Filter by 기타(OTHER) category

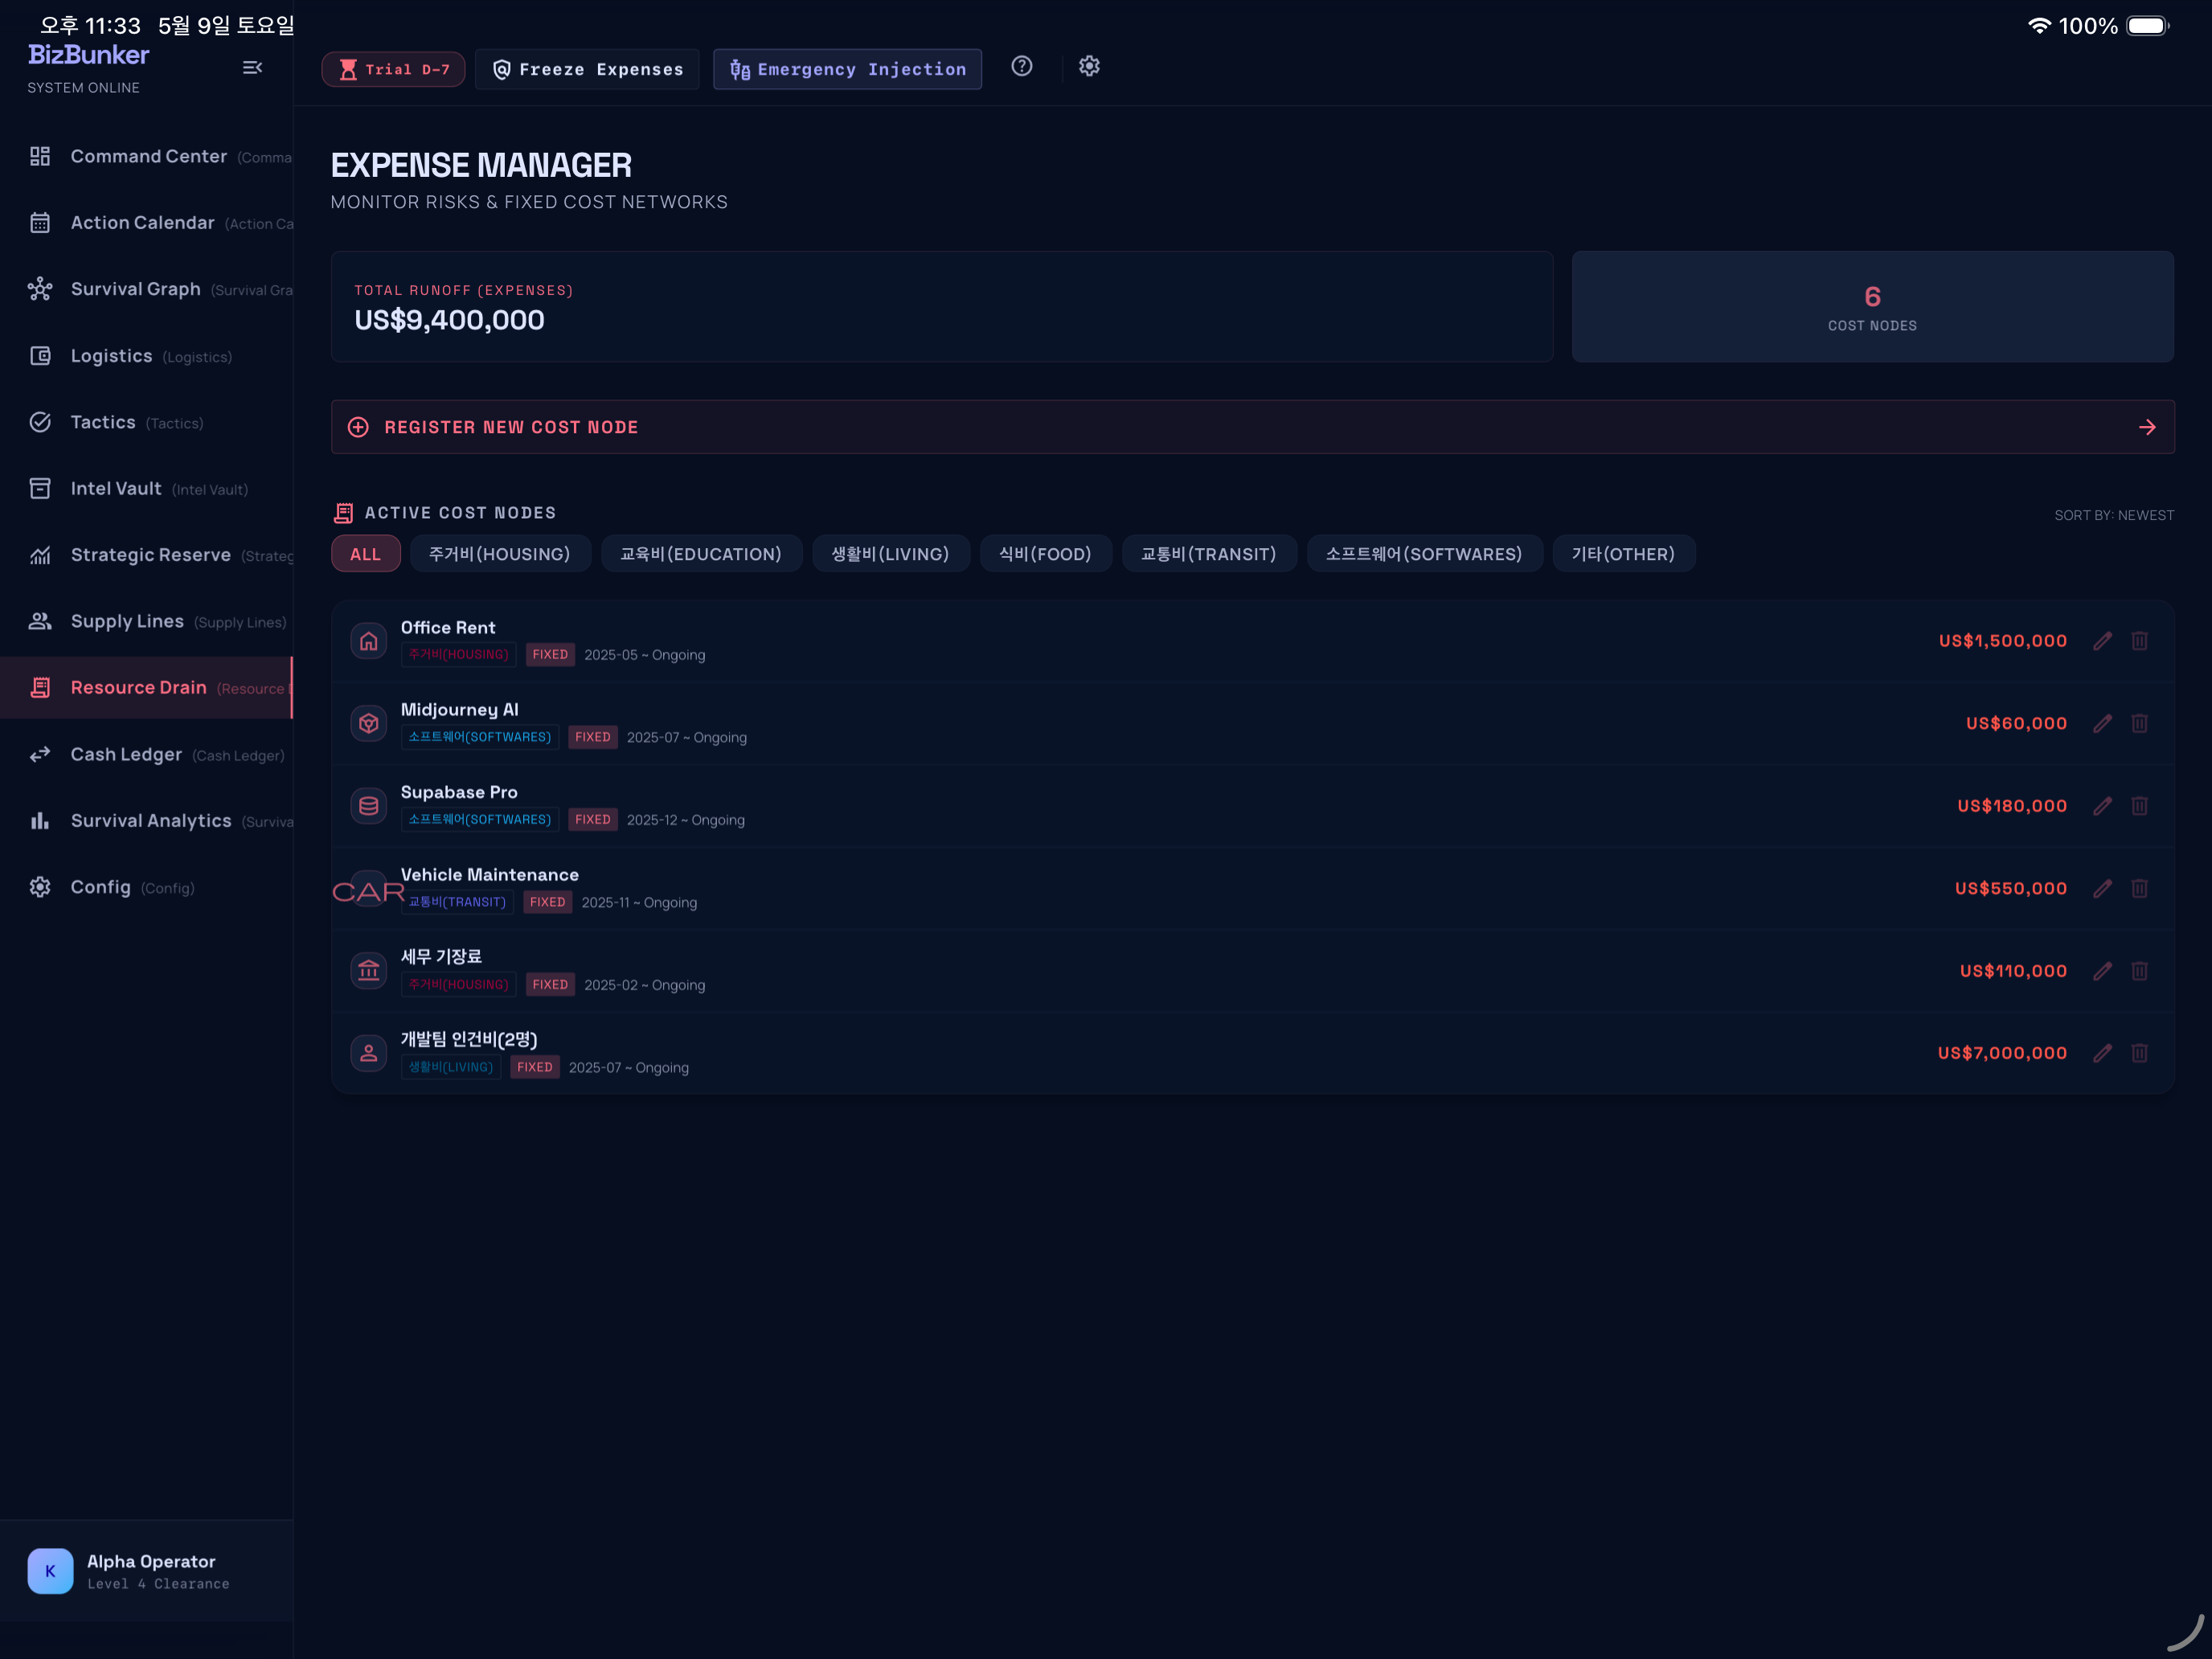[1623, 554]
